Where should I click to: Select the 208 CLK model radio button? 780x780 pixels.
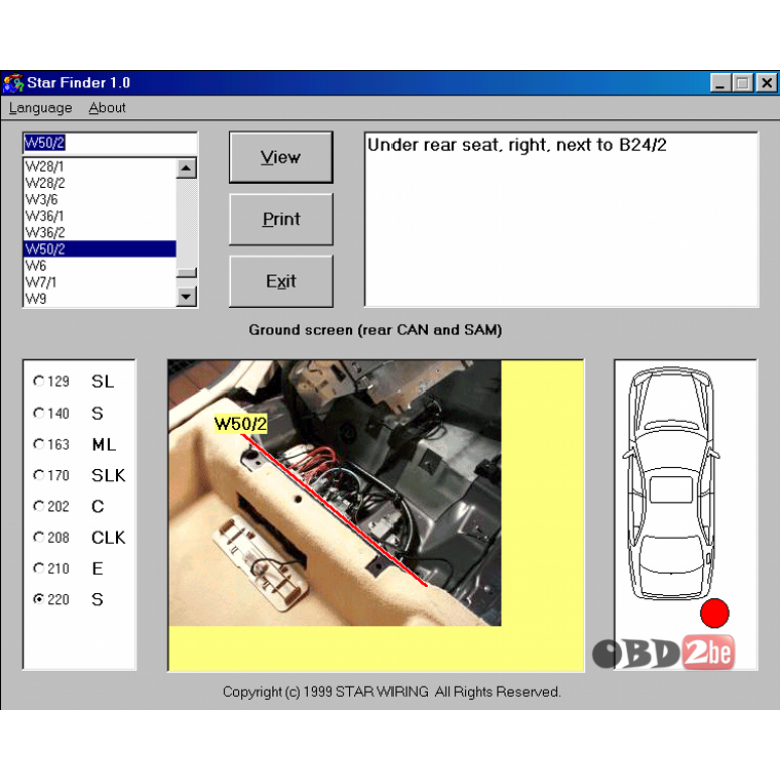coord(39,537)
